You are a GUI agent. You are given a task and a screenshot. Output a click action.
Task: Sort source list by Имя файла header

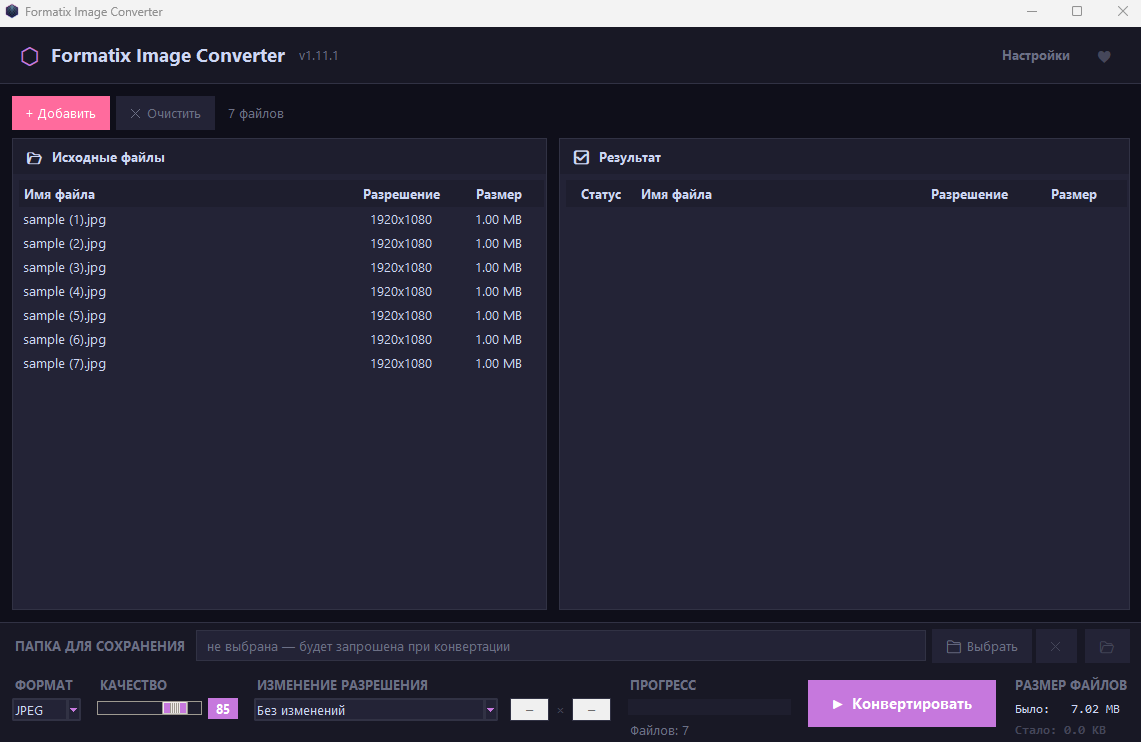click(59, 194)
